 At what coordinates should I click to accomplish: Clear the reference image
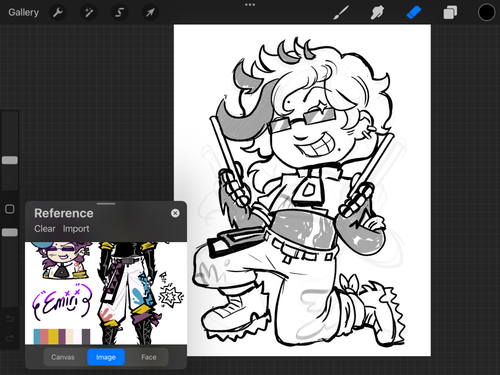45,229
